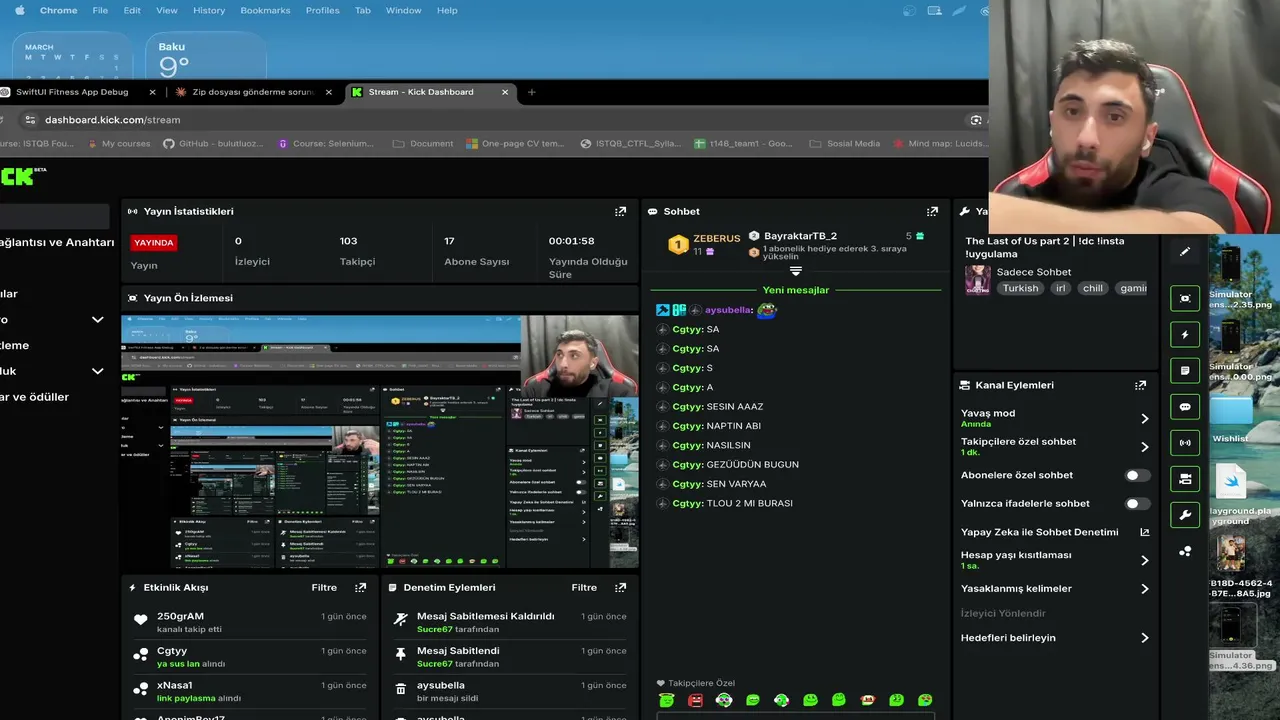The width and height of the screenshot is (1280, 720).
Task: Select the clown emote in emote row
Action: pos(868,700)
